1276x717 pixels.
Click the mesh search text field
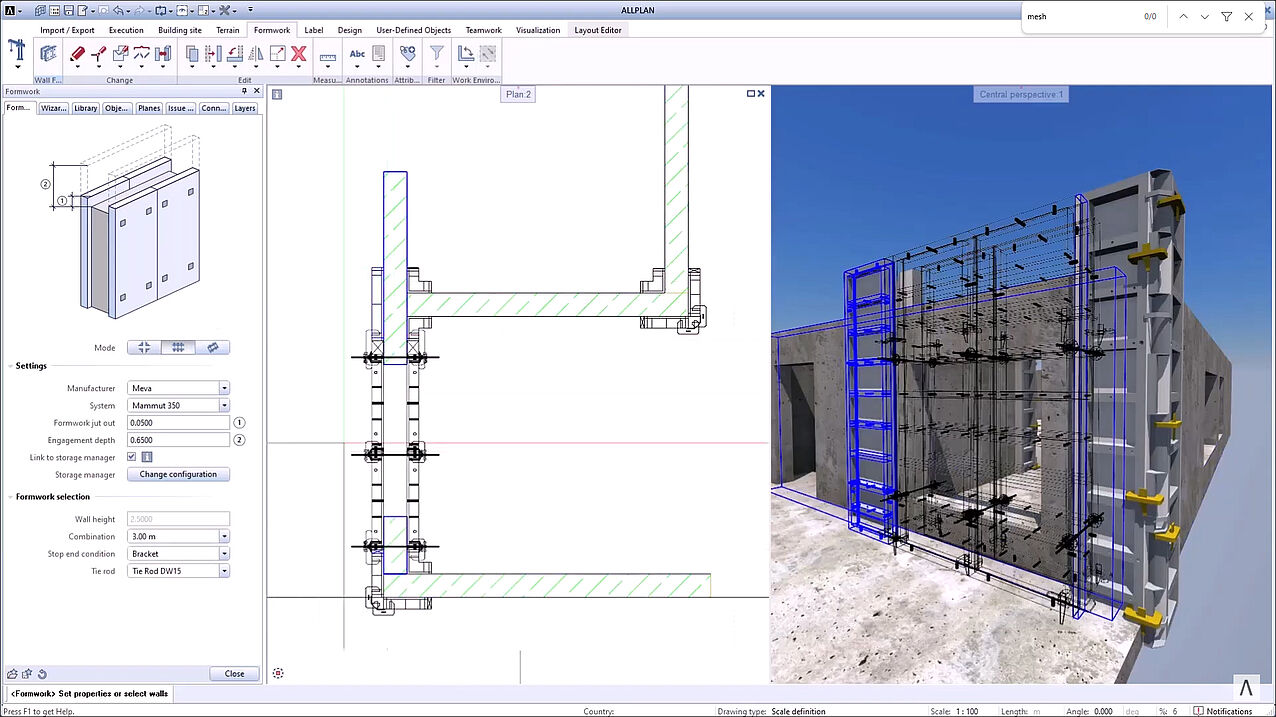pyautogui.click(x=1081, y=17)
